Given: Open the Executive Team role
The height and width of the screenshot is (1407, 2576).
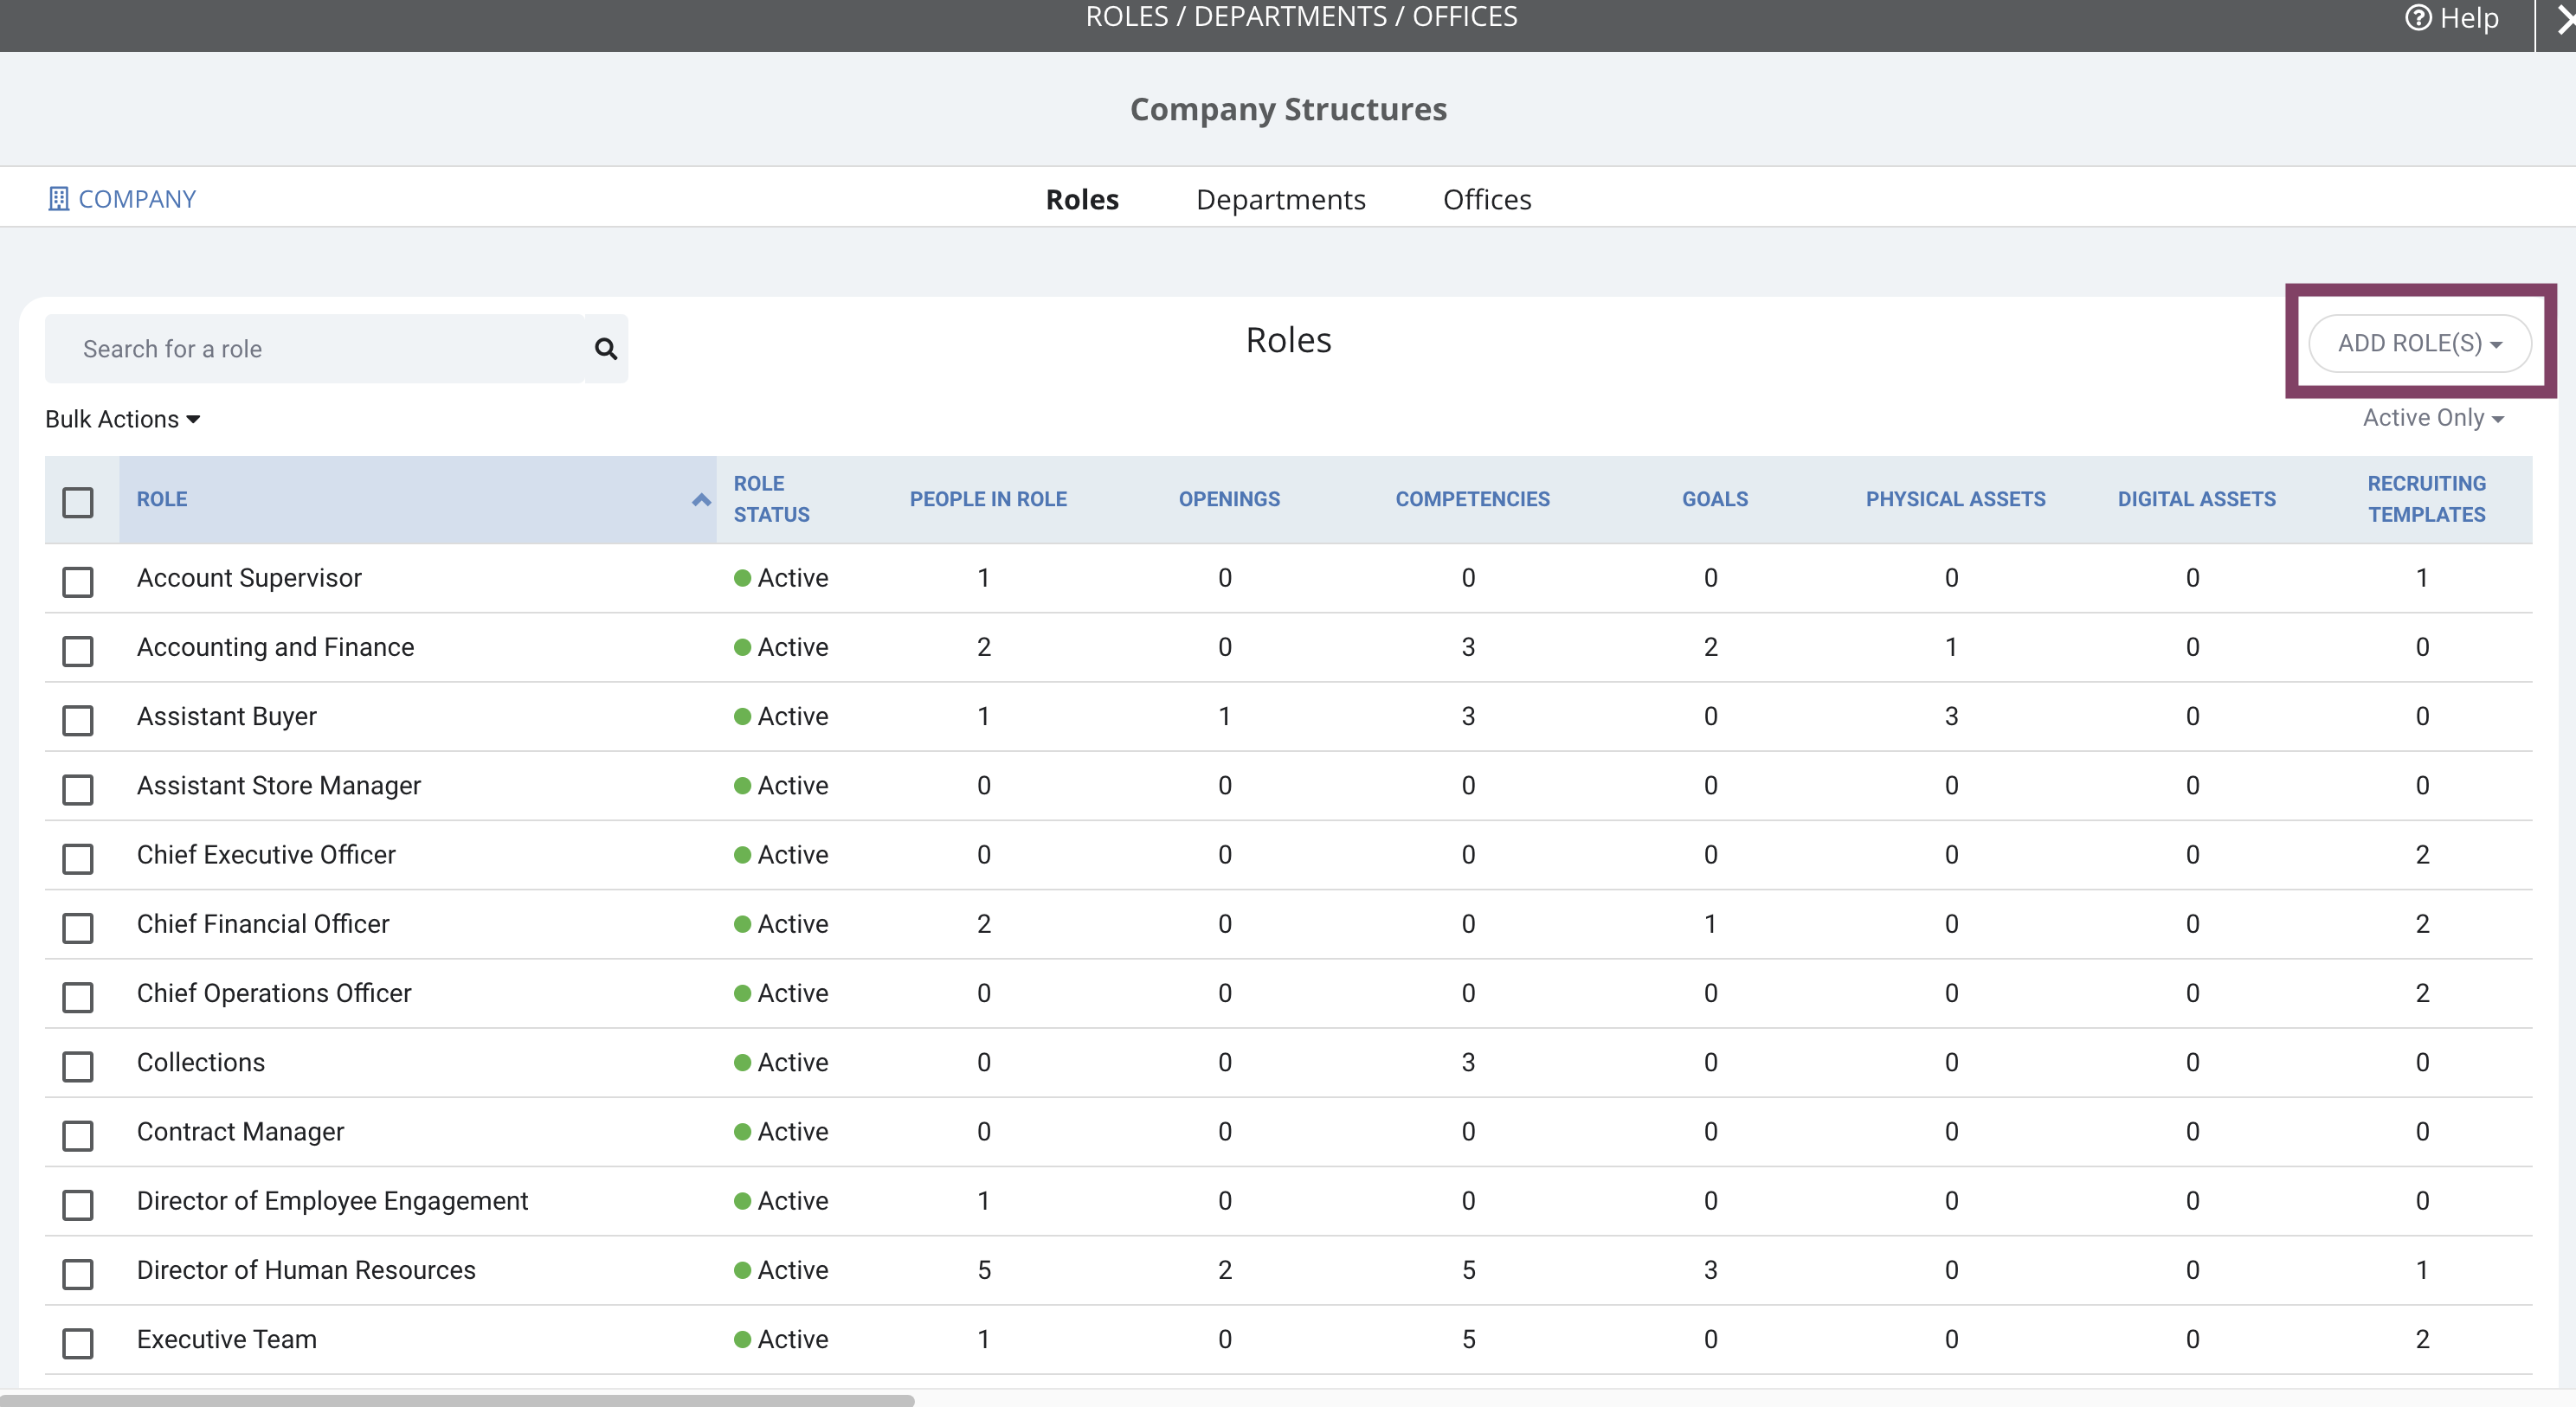Looking at the screenshot, I should point(227,1339).
